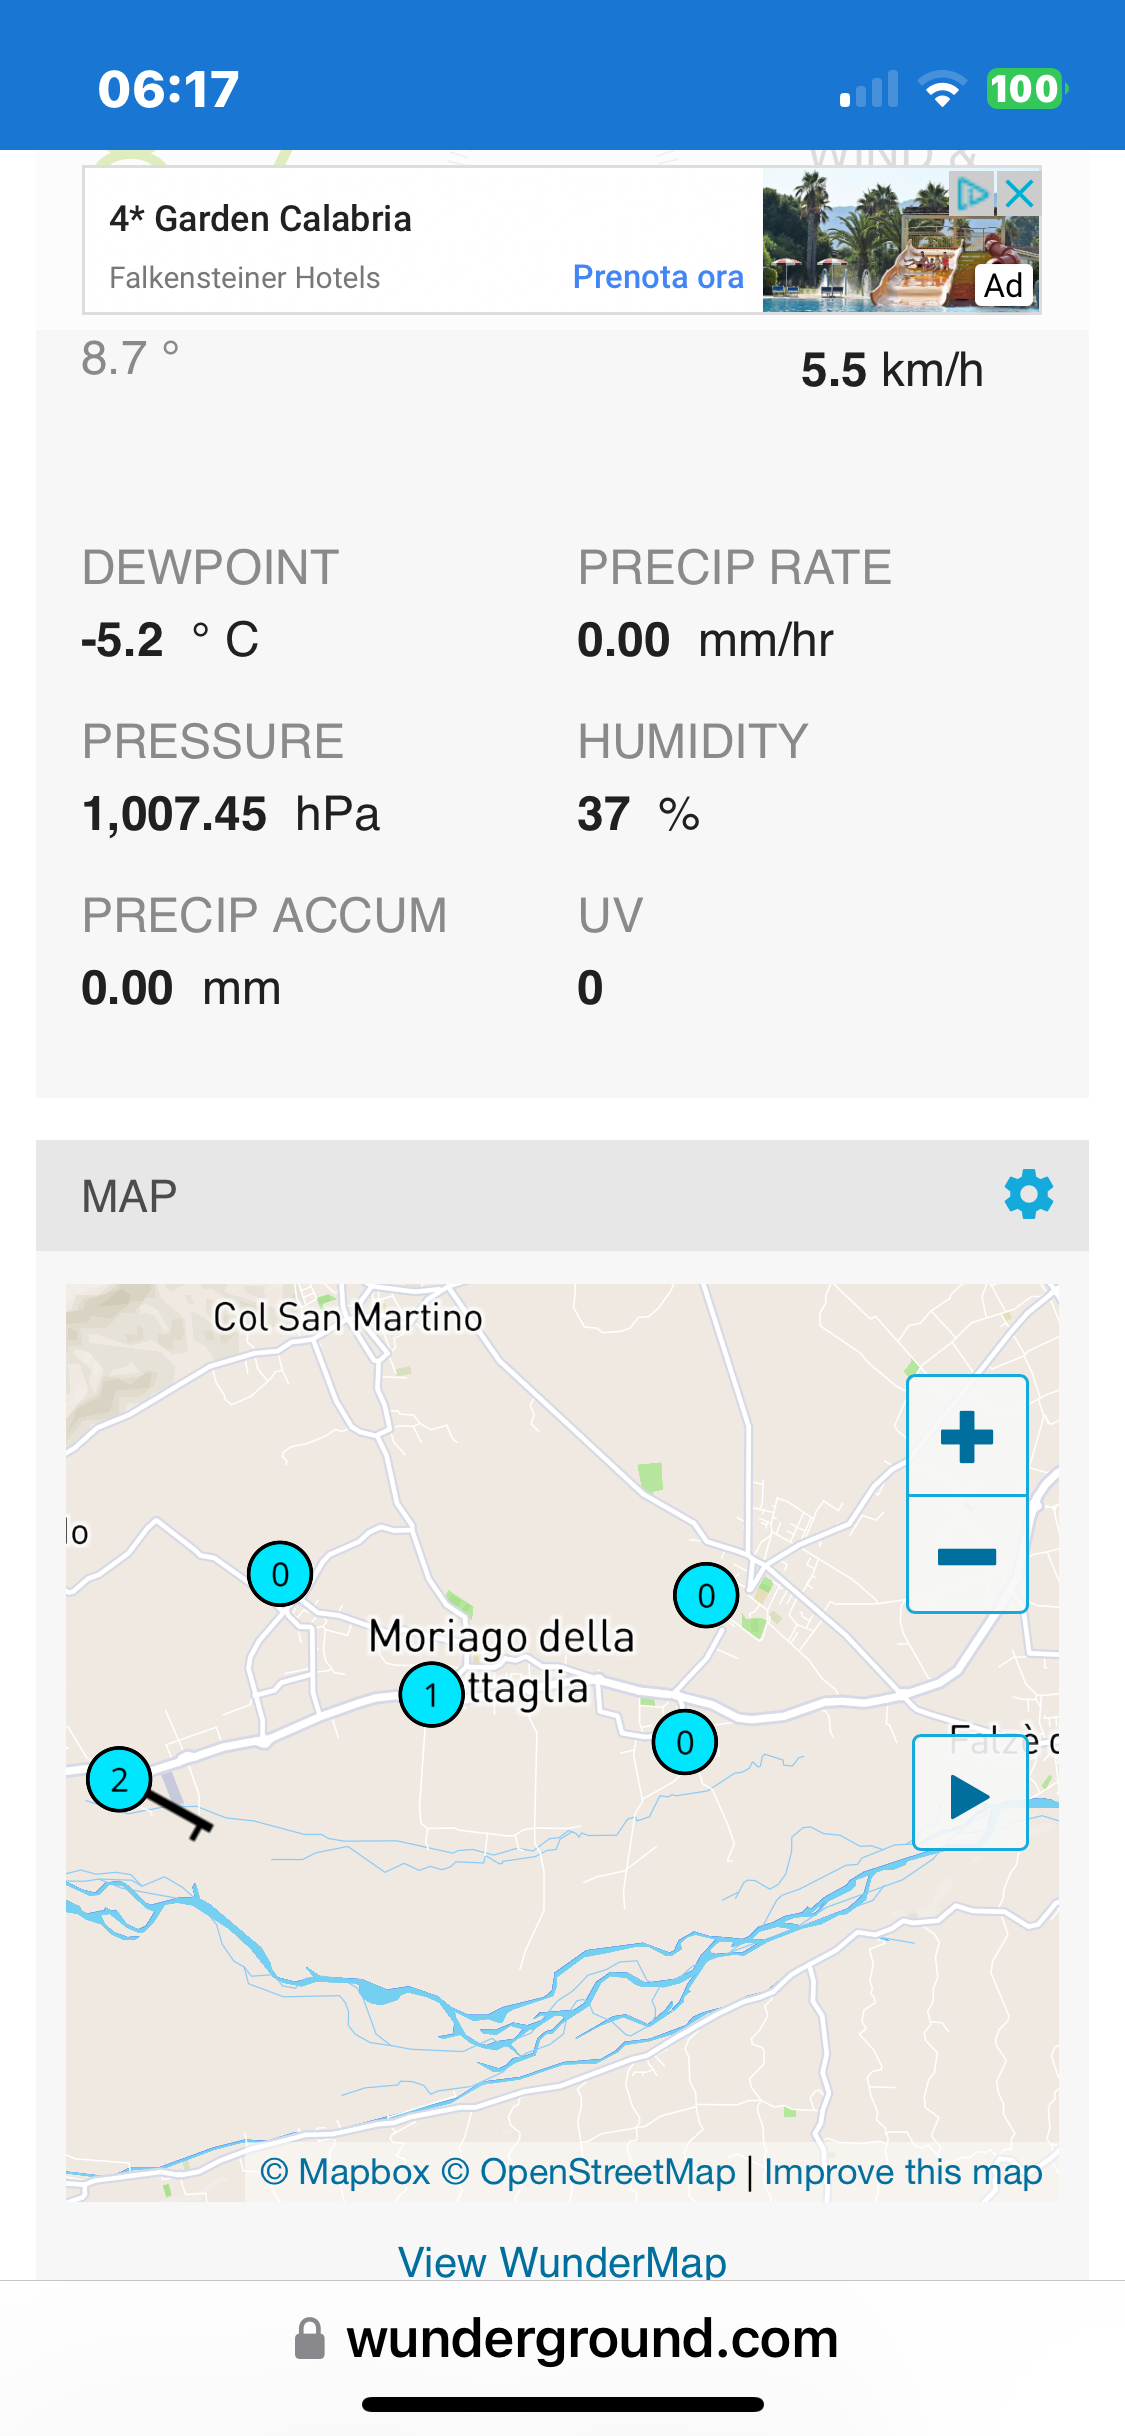Tap the wunderground.com address bar
The width and height of the screenshot is (1125, 2436).
[x=565, y=2339]
